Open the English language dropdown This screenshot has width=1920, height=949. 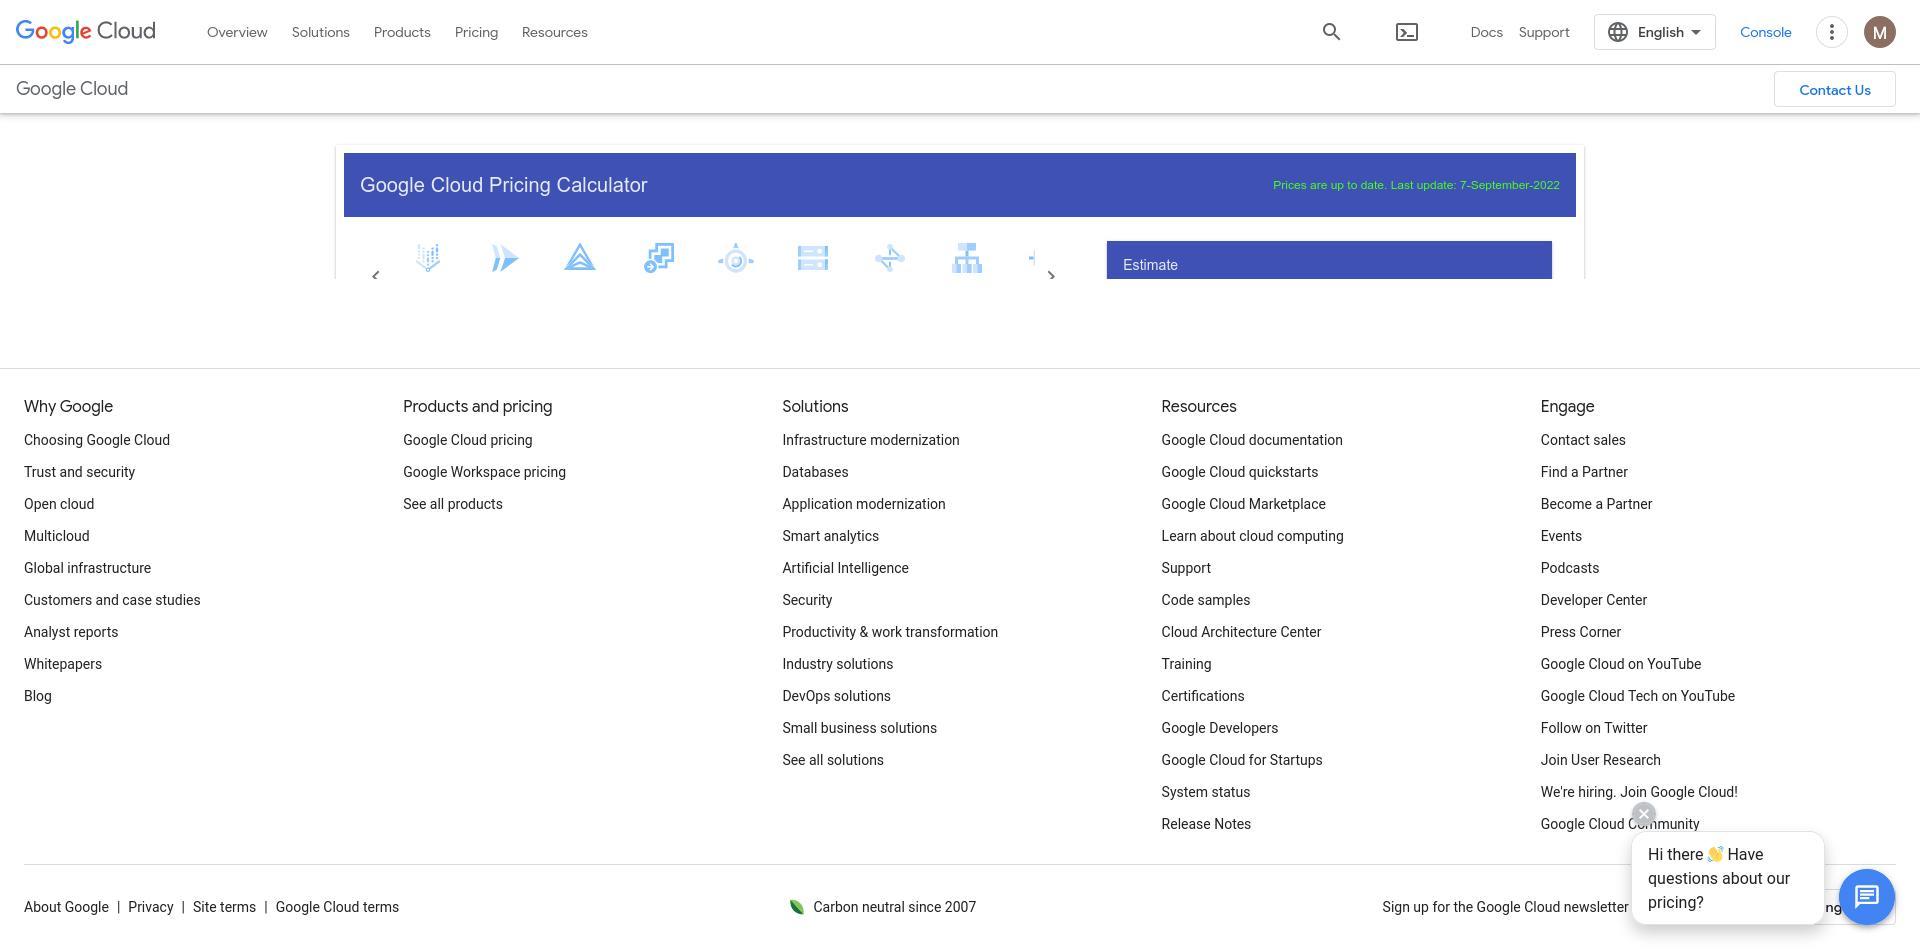click(1654, 31)
